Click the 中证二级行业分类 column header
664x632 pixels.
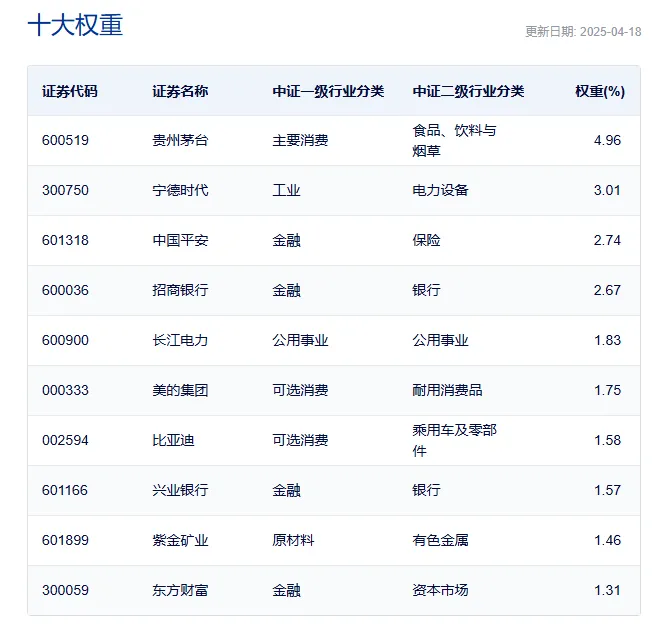coord(468,91)
